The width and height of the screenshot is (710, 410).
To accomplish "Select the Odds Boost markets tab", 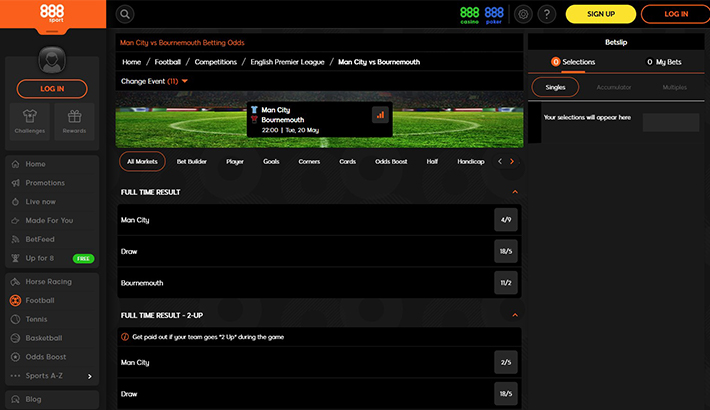I will click(391, 162).
